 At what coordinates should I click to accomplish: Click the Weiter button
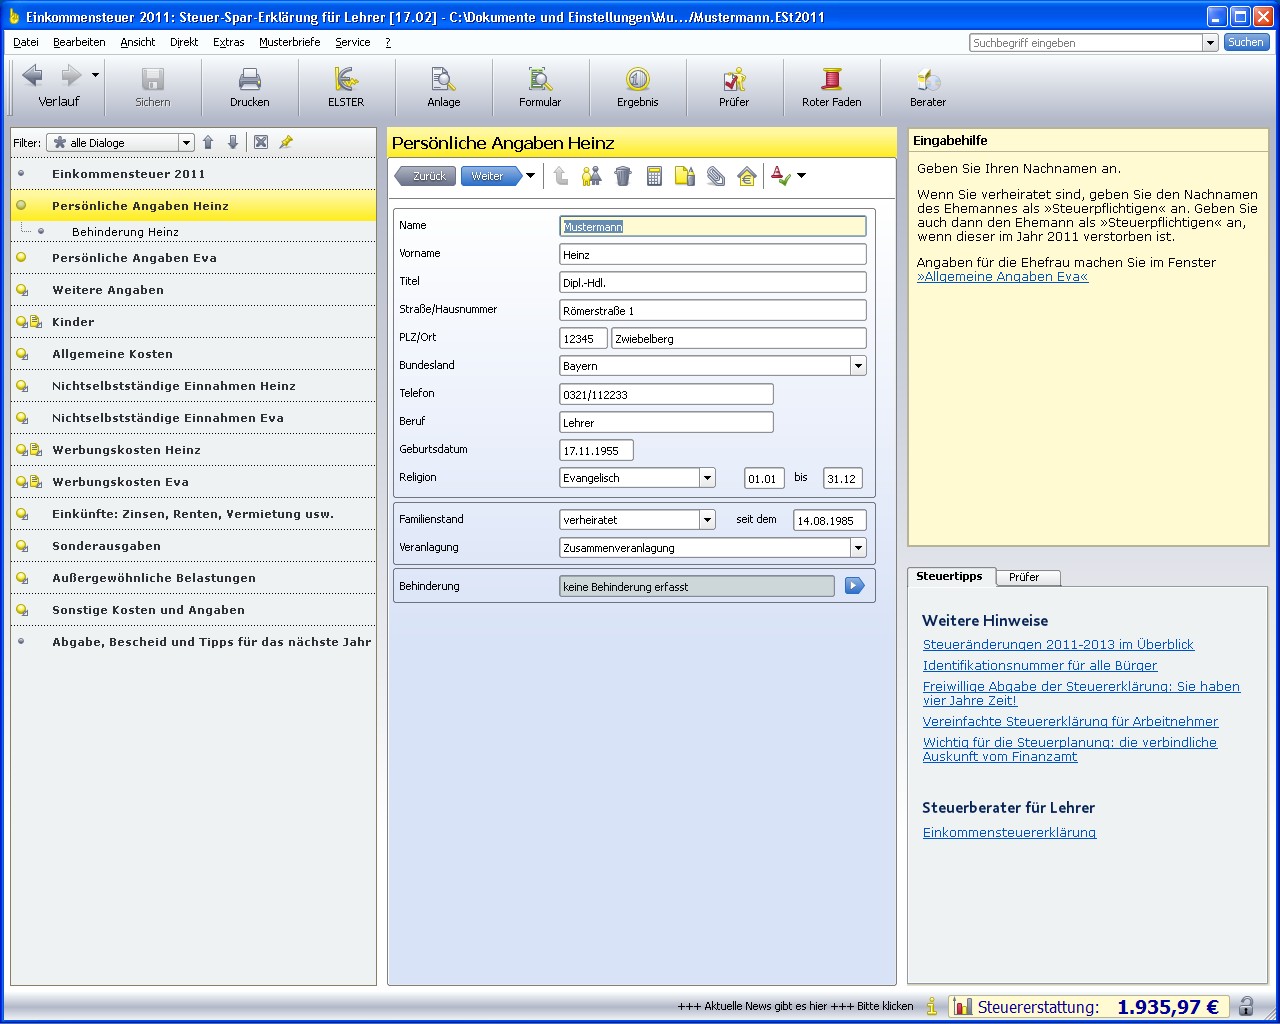(490, 176)
